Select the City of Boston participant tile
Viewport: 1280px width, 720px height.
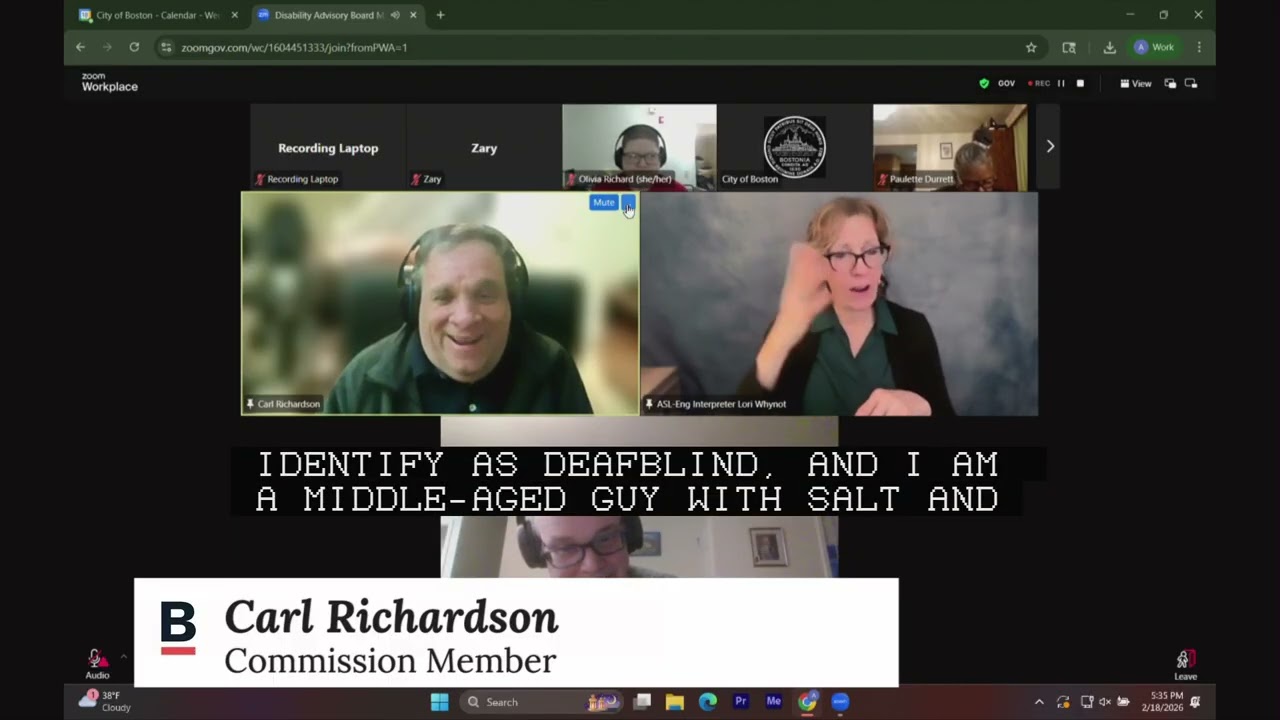tap(794, 146)
